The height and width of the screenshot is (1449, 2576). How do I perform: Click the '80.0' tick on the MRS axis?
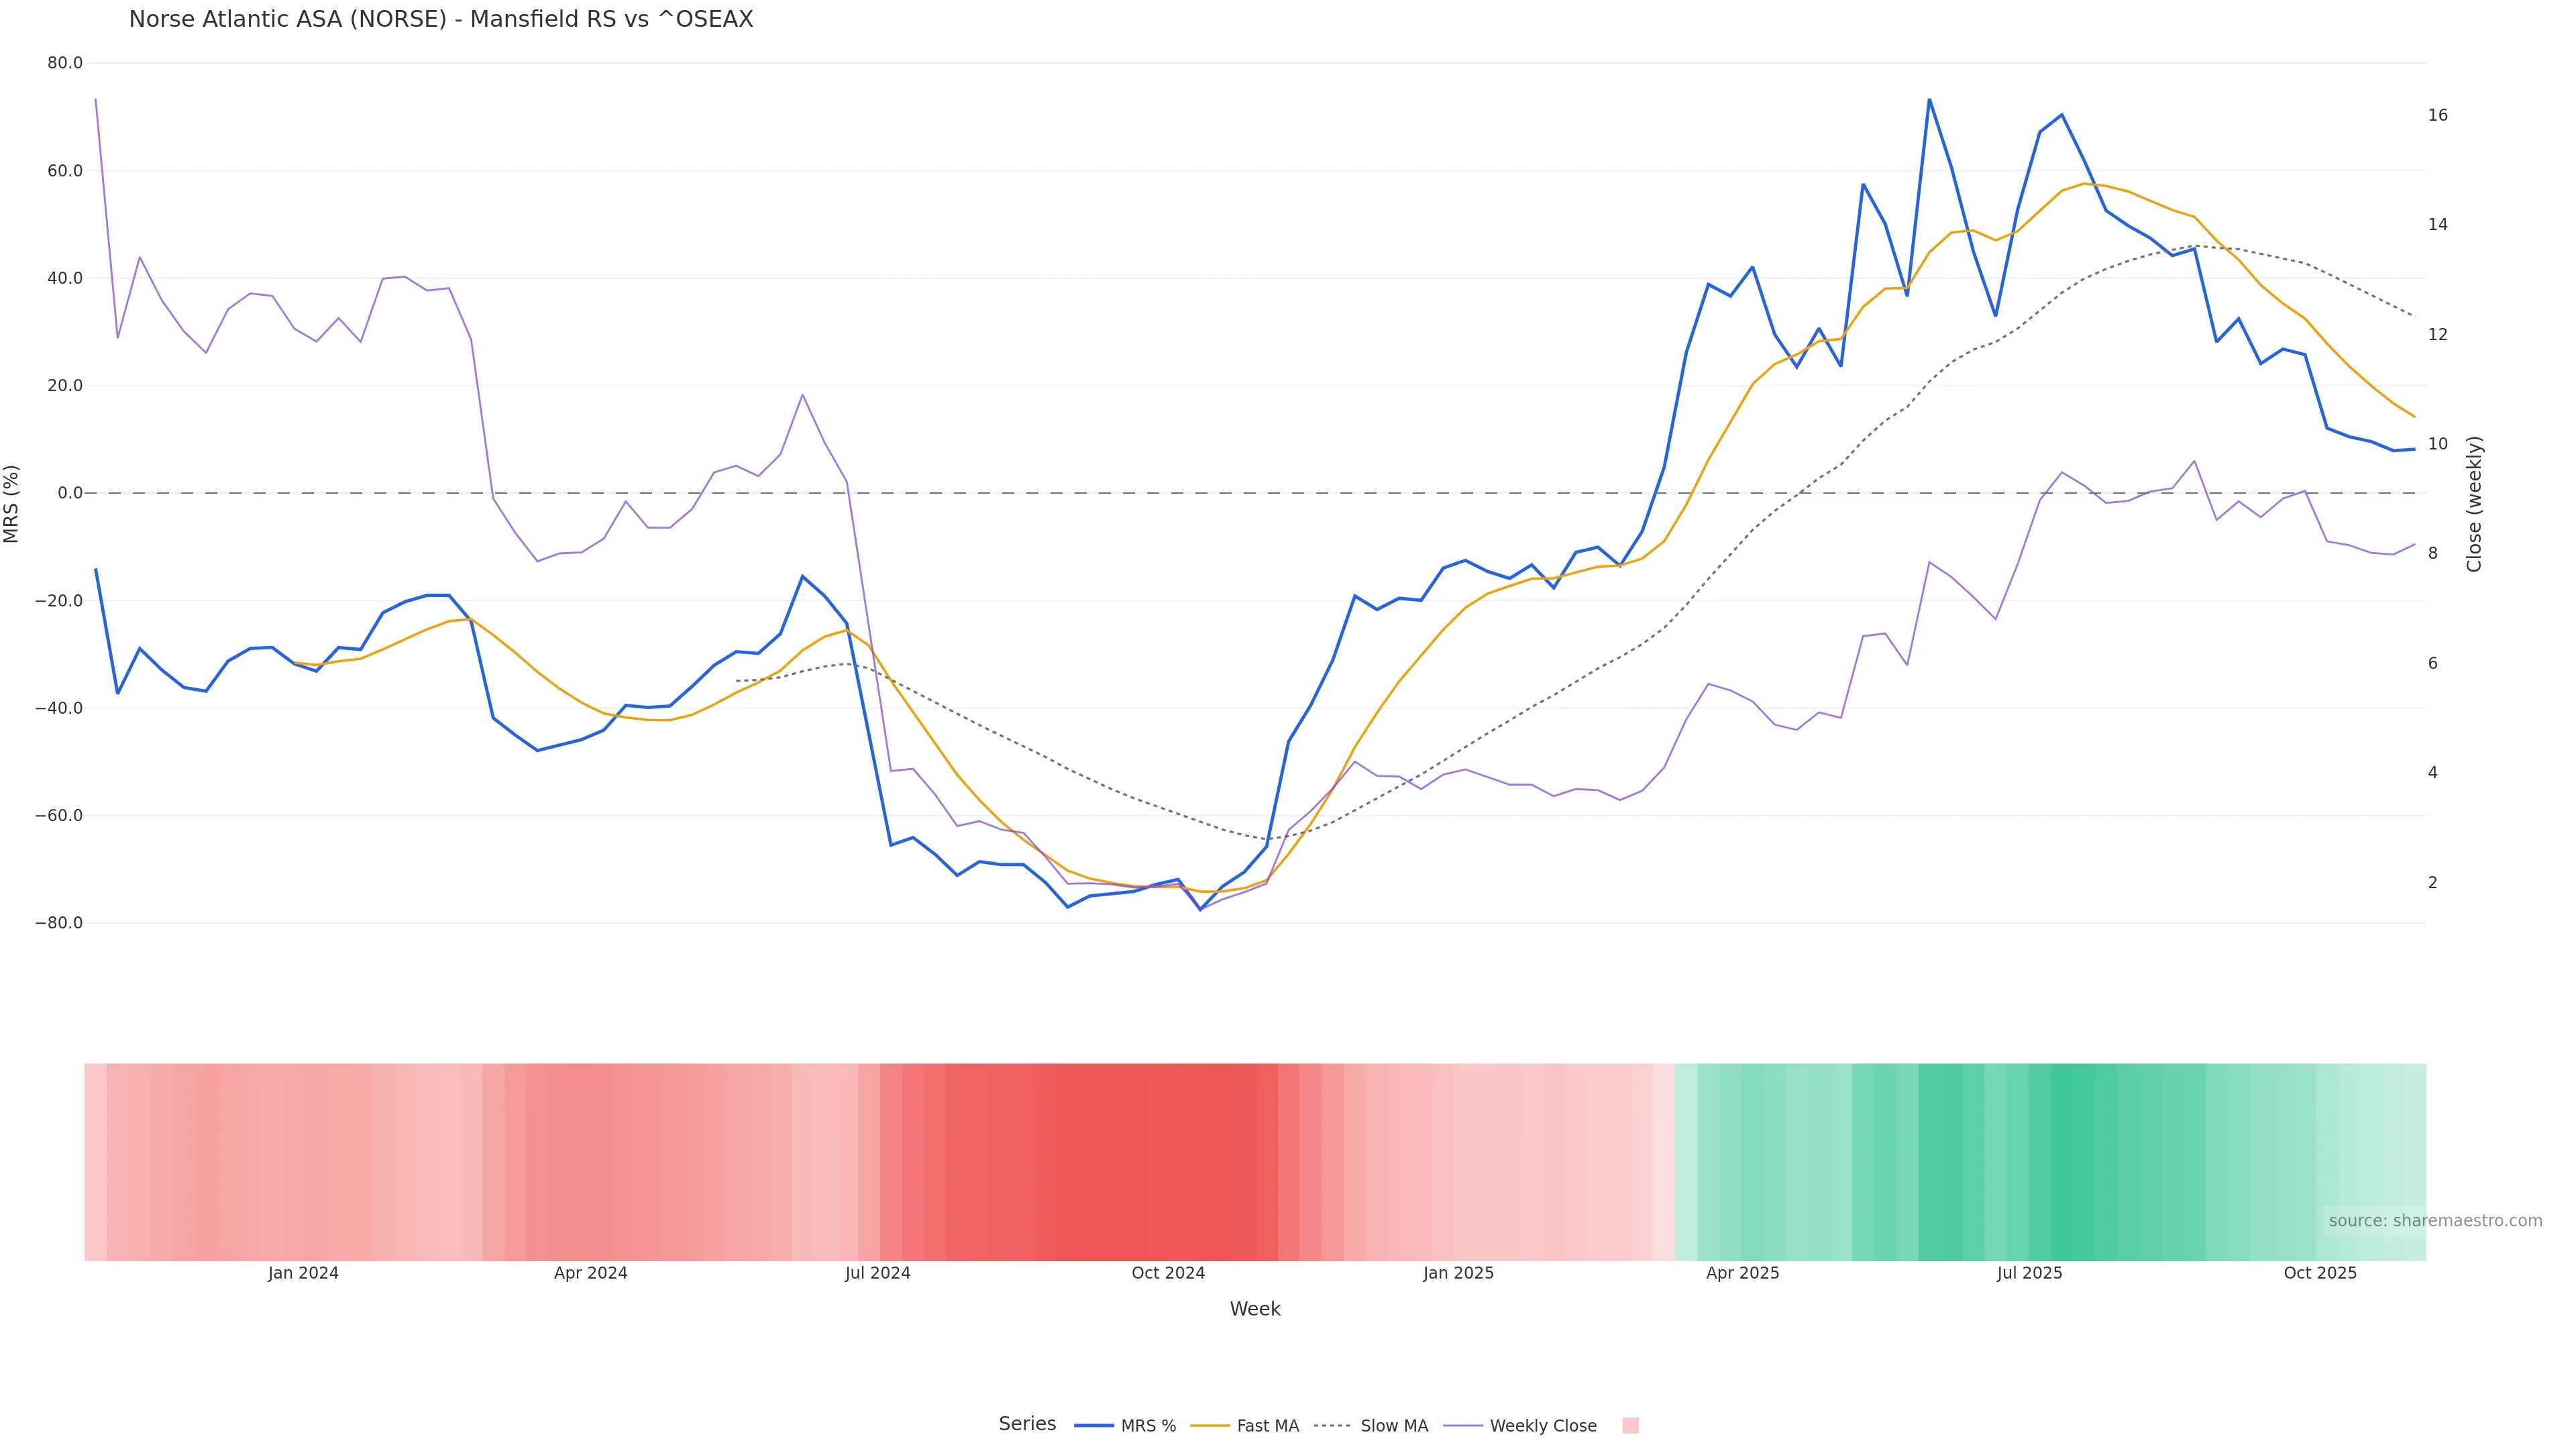pyautogui.click(x=65, y=63)
